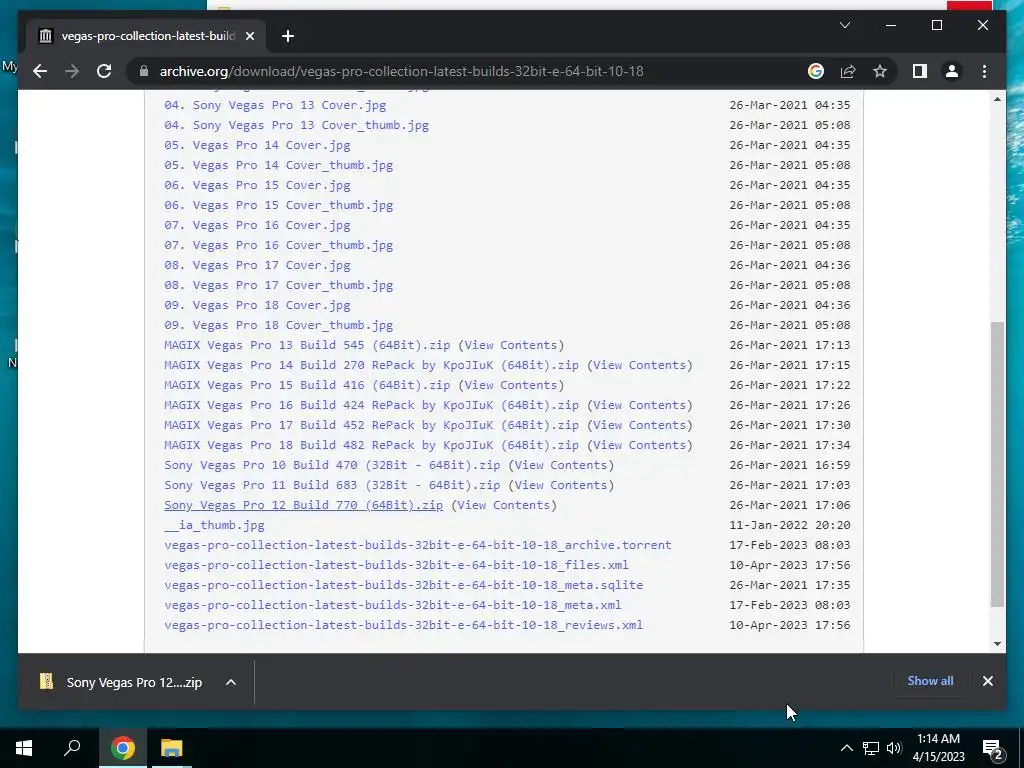This screenshot has width=1024, height=768.
Task: Open Google account icon in address bar
Action: (x=816, y=71)
